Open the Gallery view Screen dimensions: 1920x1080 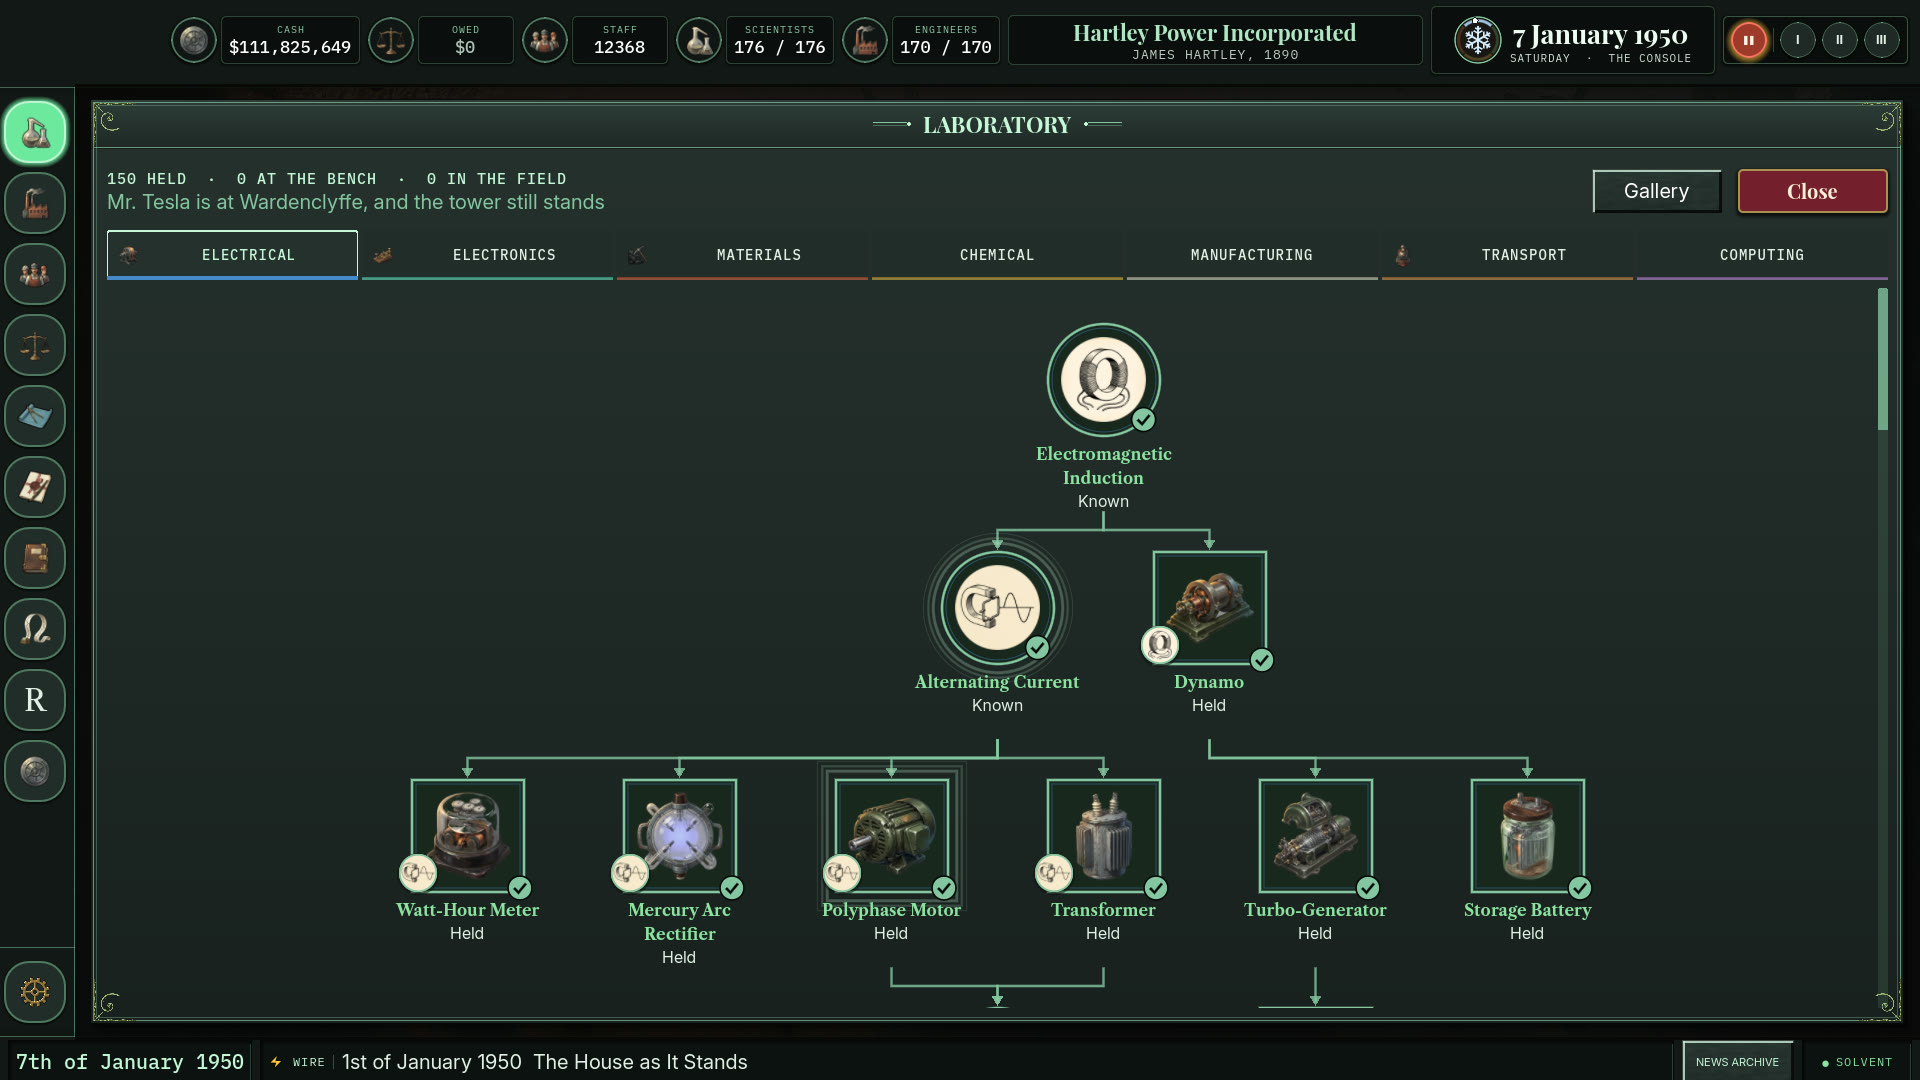pos(1657,191)
